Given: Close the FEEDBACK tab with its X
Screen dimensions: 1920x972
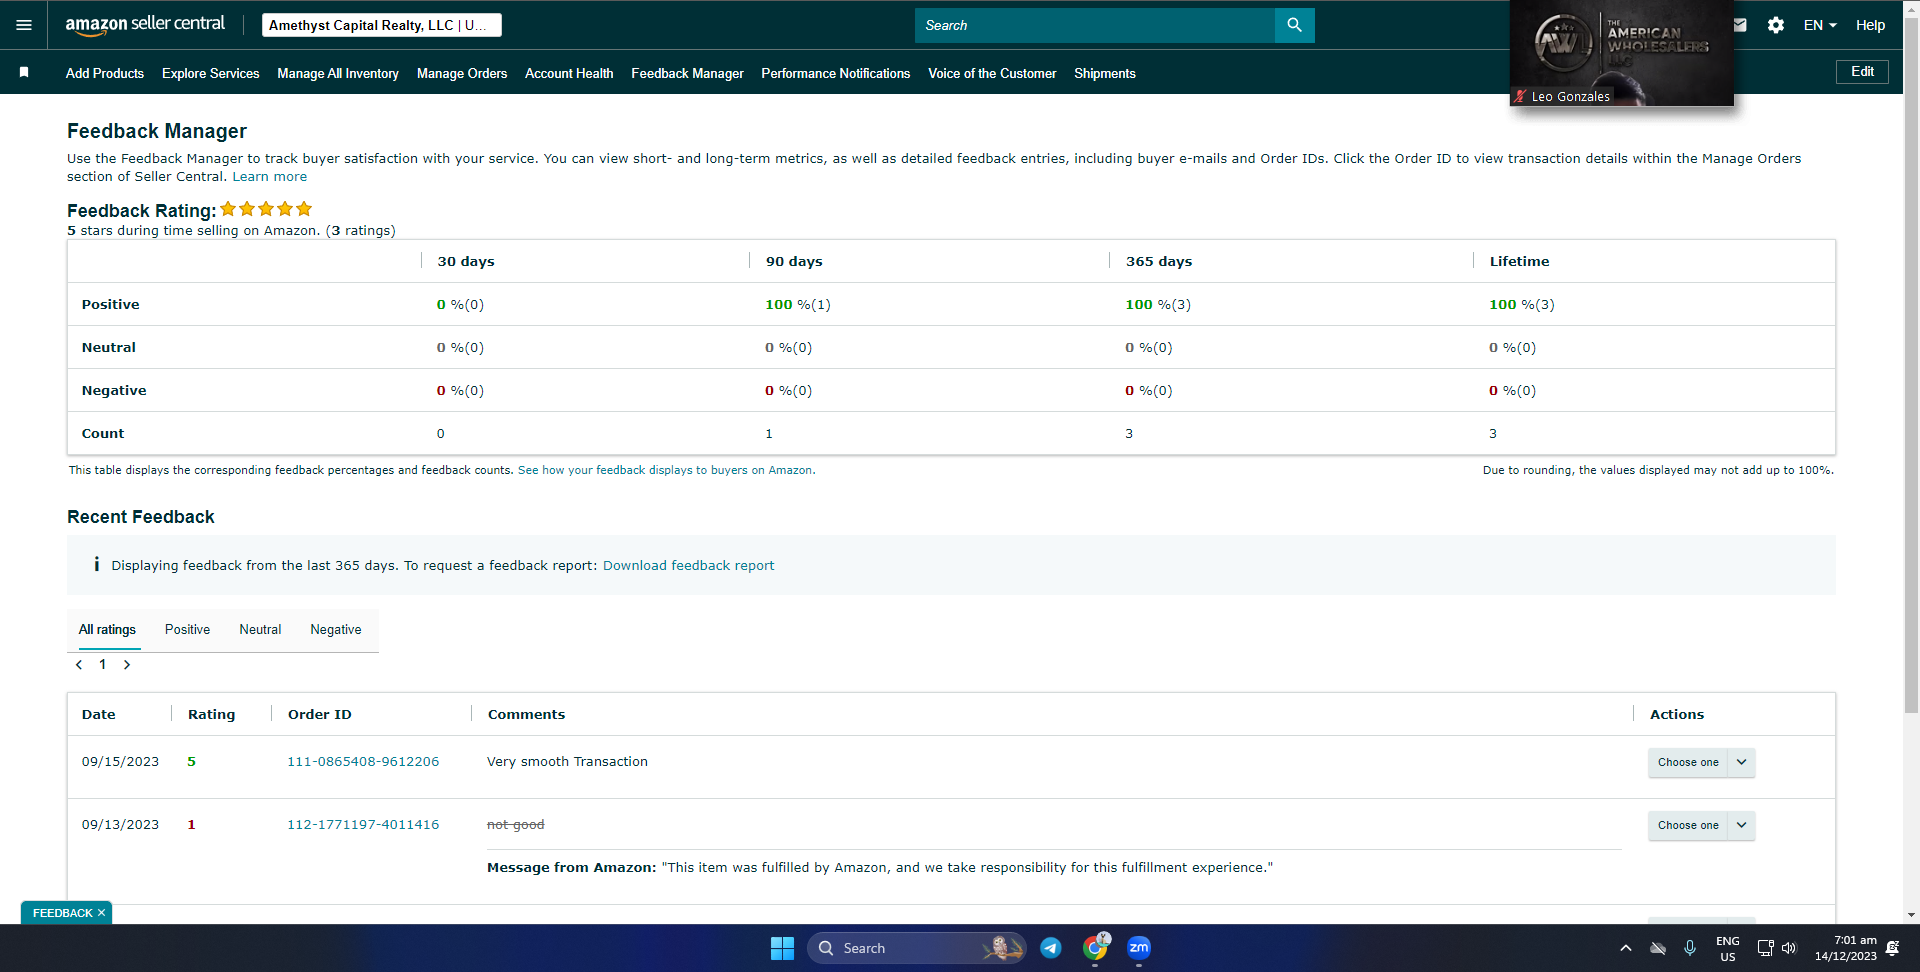Looking at the screenshot, I should (x=101, y=913).
